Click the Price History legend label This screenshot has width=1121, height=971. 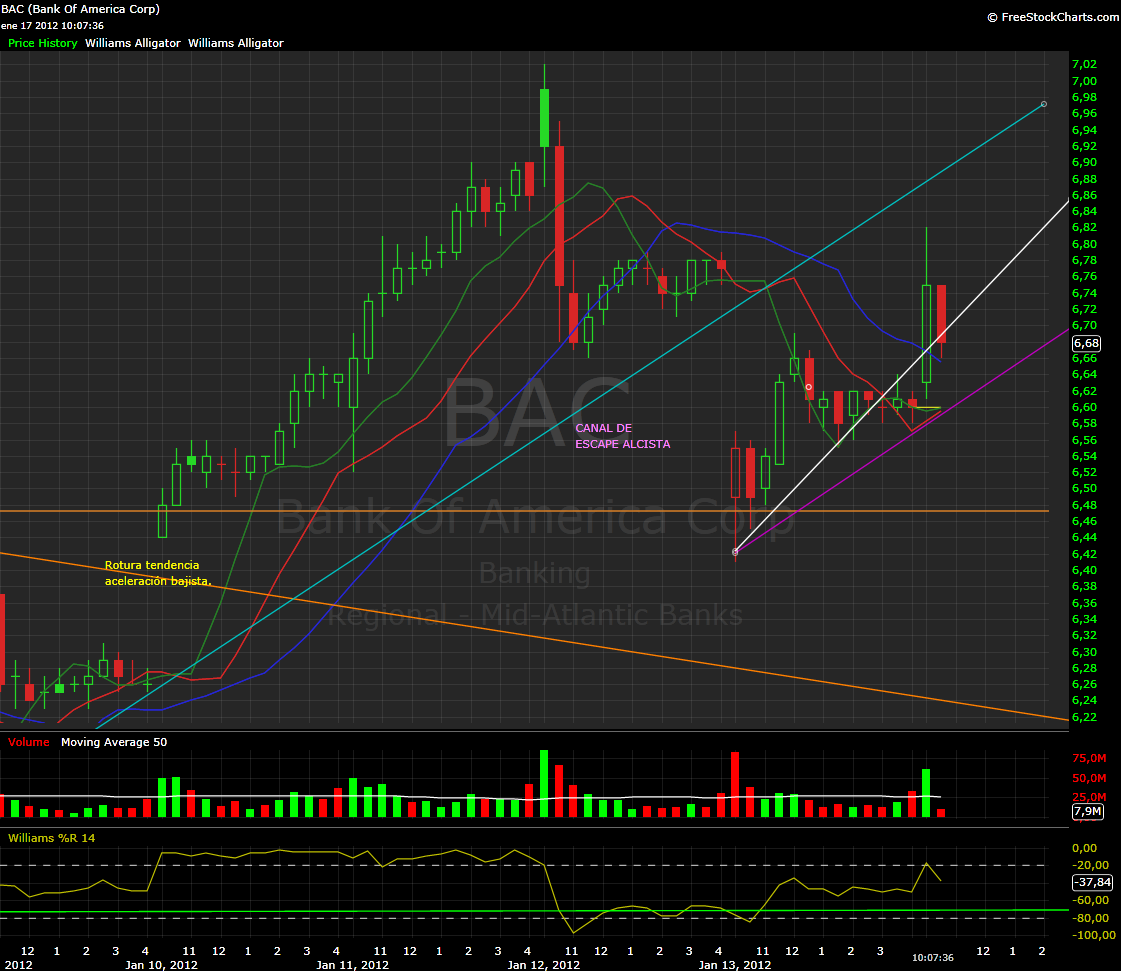[42, 43]
